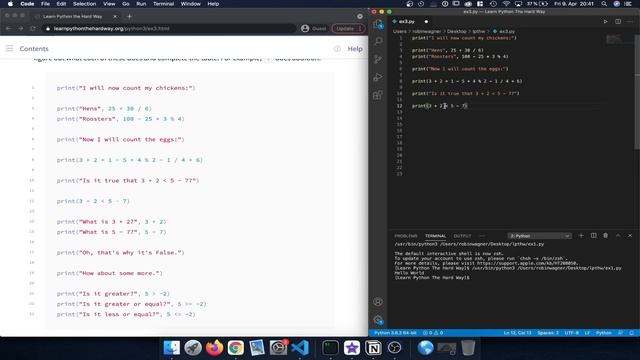
Task: Open the Run and Debug view
Action: (x=378, y=77)
